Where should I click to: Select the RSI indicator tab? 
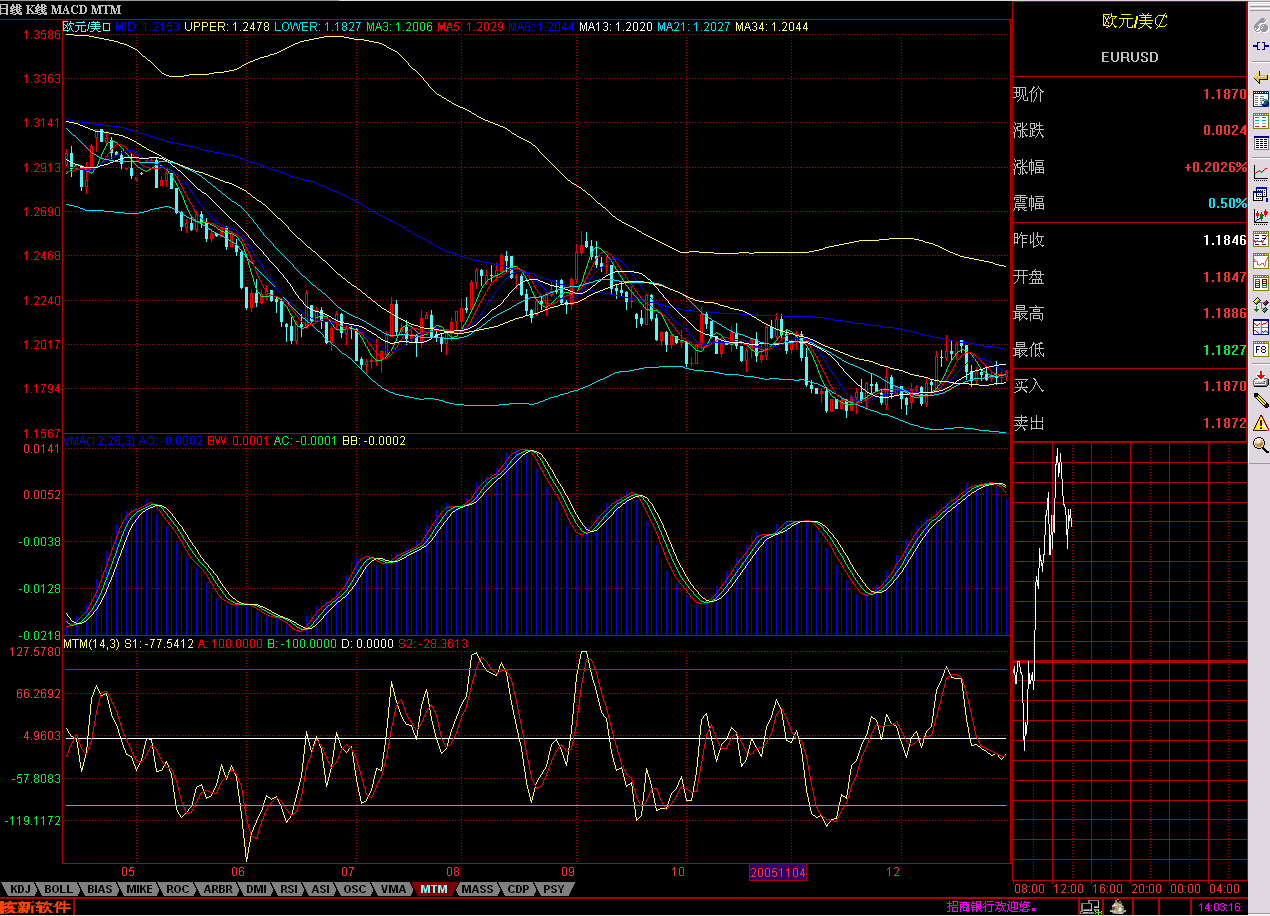pos(290,888)
